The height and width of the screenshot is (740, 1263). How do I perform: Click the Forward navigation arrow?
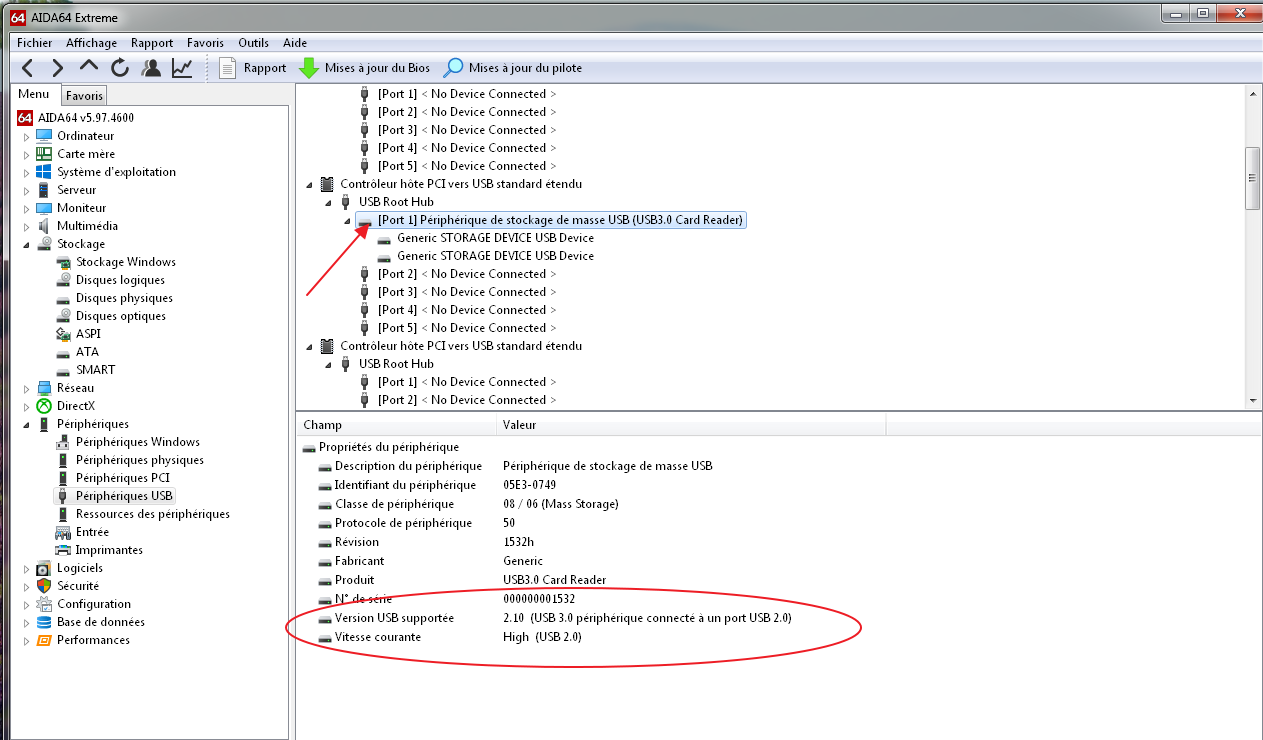tap(58, 68)
